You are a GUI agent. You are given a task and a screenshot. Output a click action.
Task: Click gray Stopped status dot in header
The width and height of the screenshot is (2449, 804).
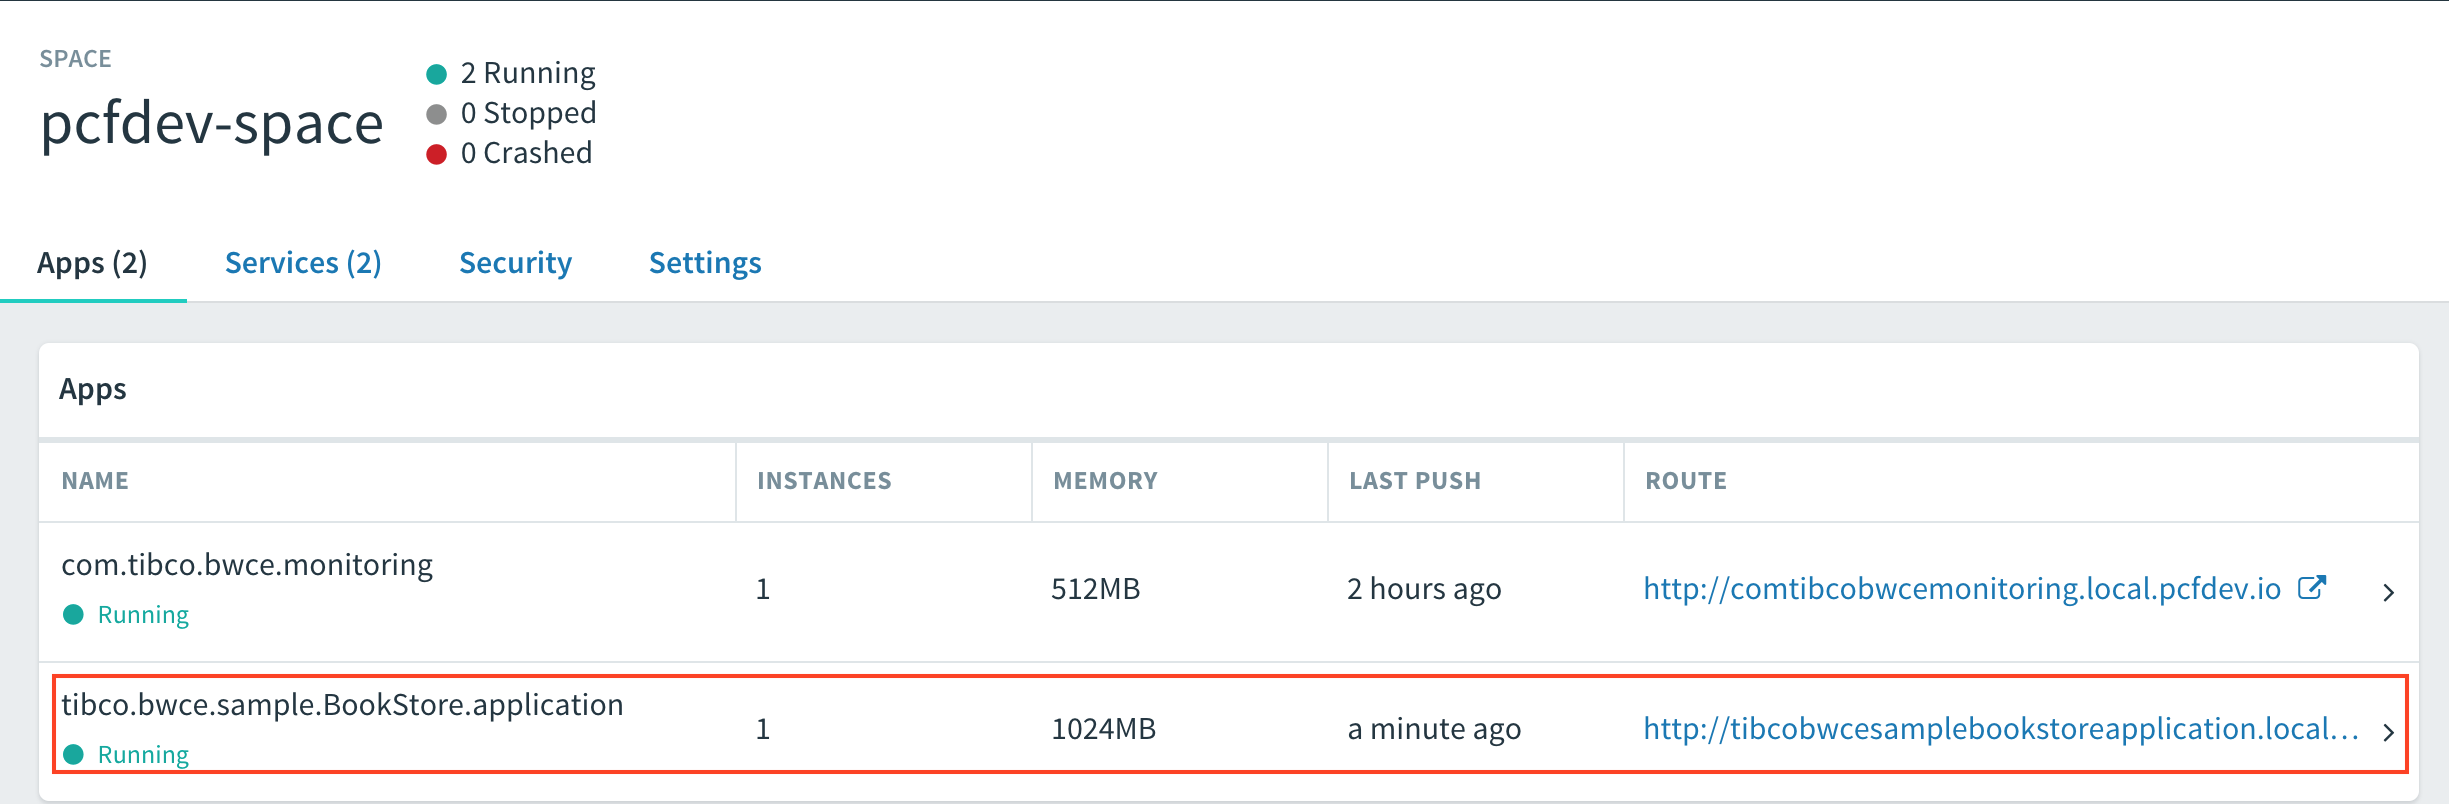(x=436, y=114)
